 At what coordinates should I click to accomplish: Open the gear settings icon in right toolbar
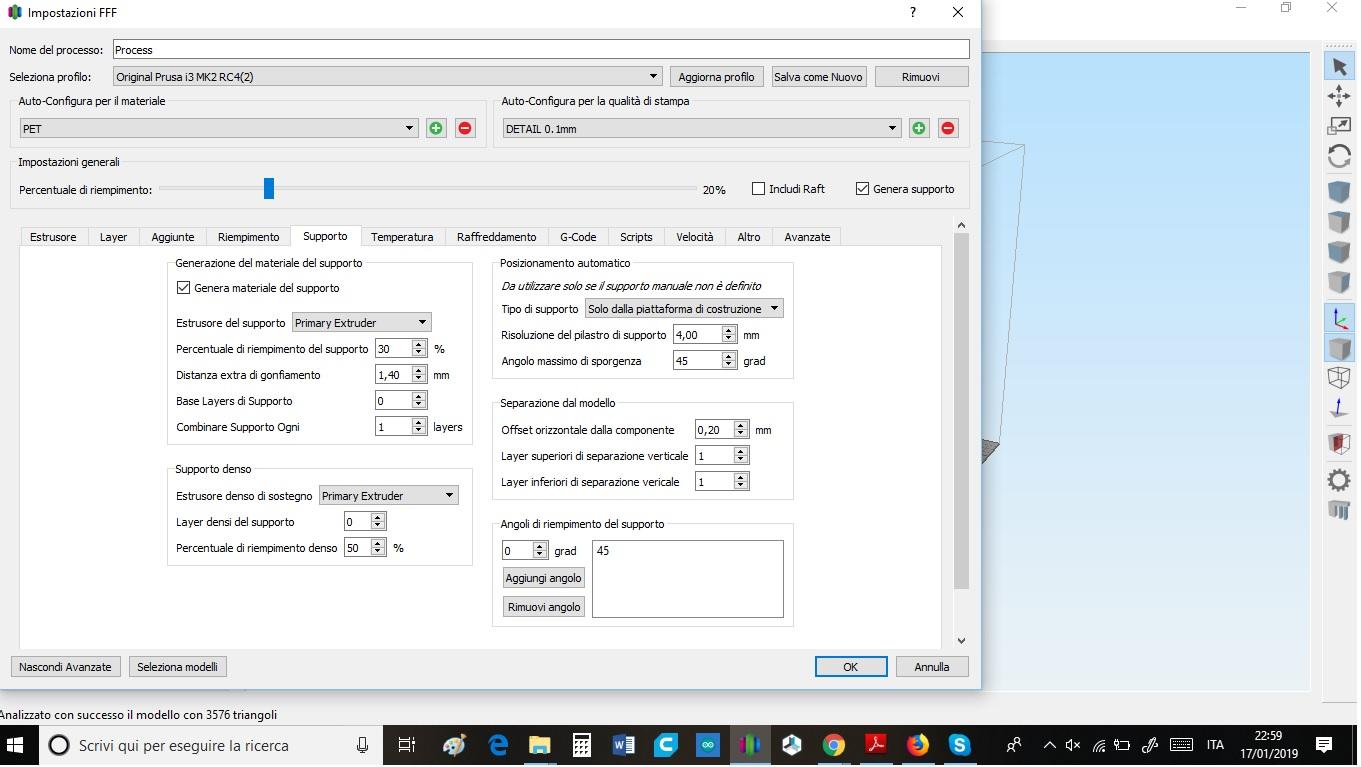[1339, 480]
